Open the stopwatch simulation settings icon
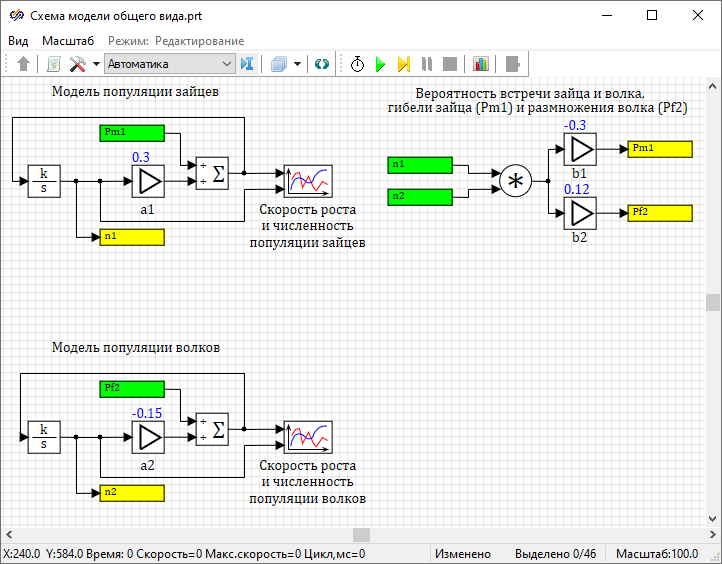Viewport: 722px width, 564px height. (x=357, y=64)
